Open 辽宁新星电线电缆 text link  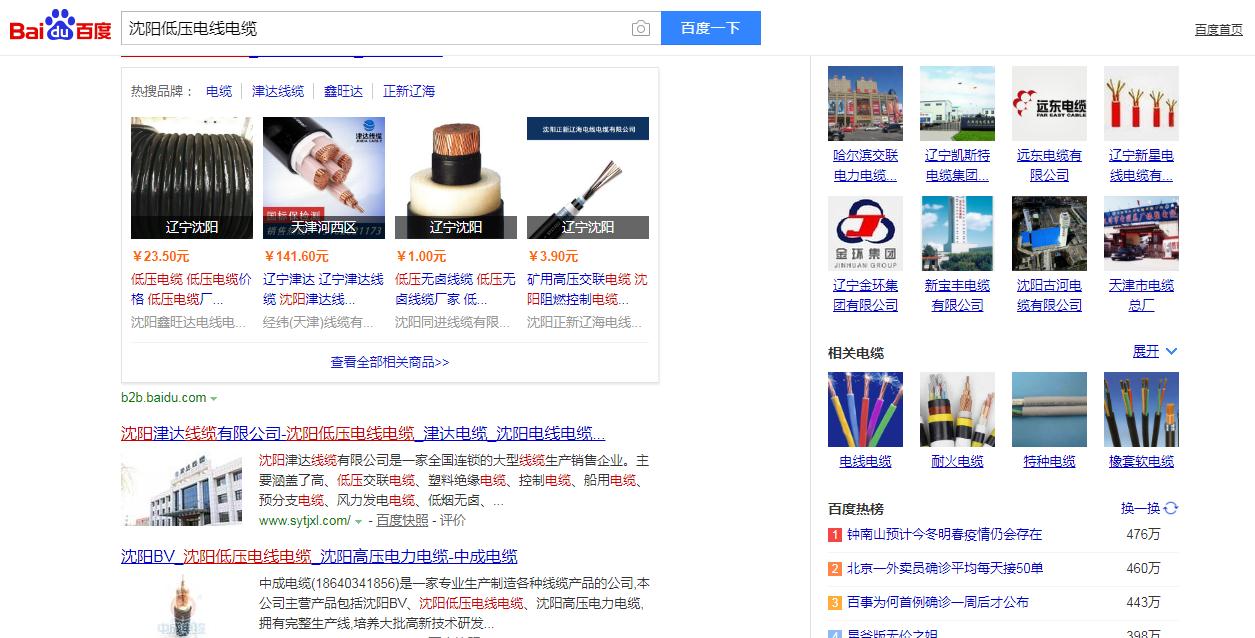pyautogui.click(x=1142, y=165)
